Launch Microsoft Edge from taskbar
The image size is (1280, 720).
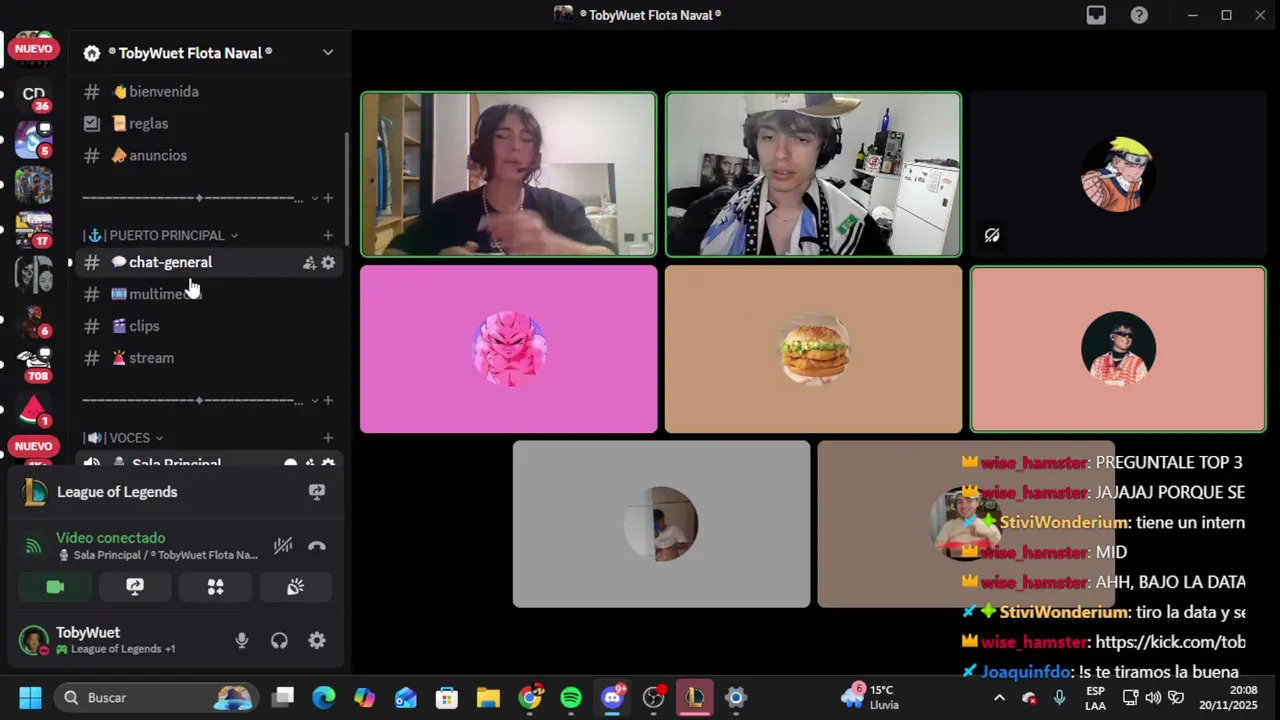tap(324, 697)
